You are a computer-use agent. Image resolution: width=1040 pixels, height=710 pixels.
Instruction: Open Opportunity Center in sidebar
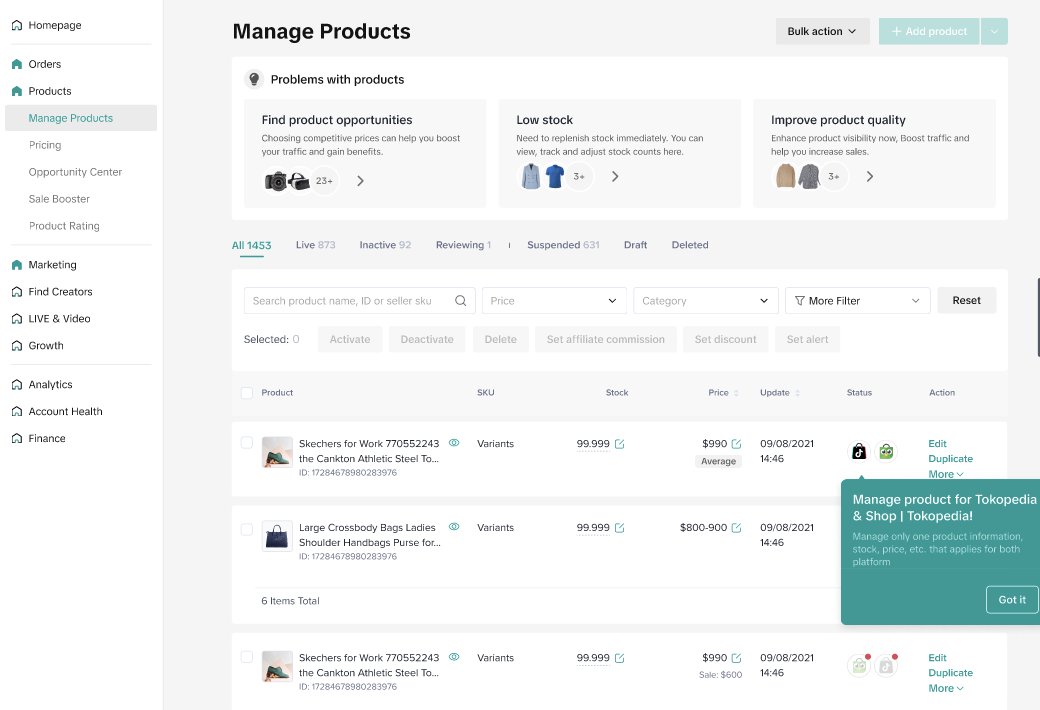[x=75, y=172]
